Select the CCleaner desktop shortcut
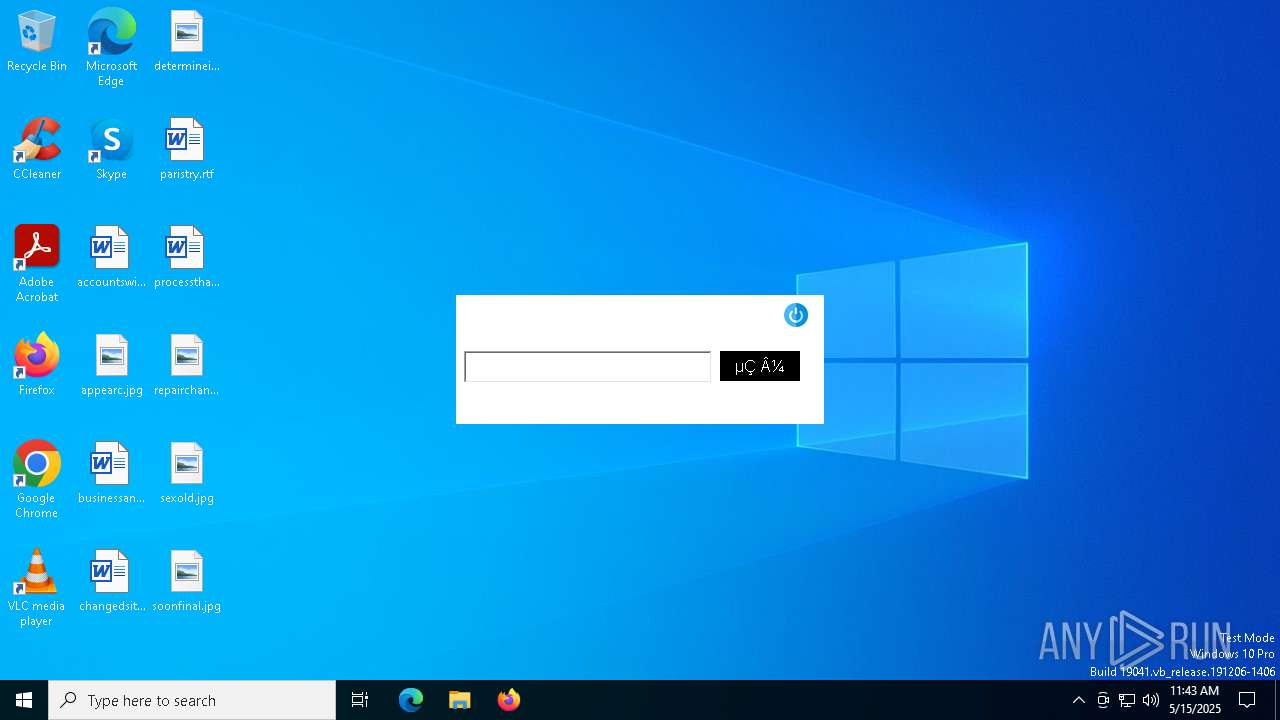This screenshot has height=720, width=1280. click(37, 150)
